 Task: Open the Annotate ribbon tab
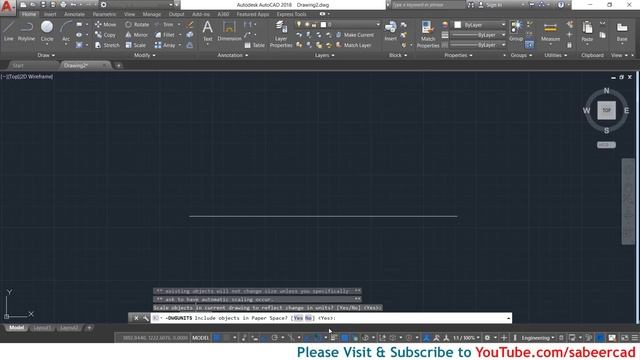(74, 14)
